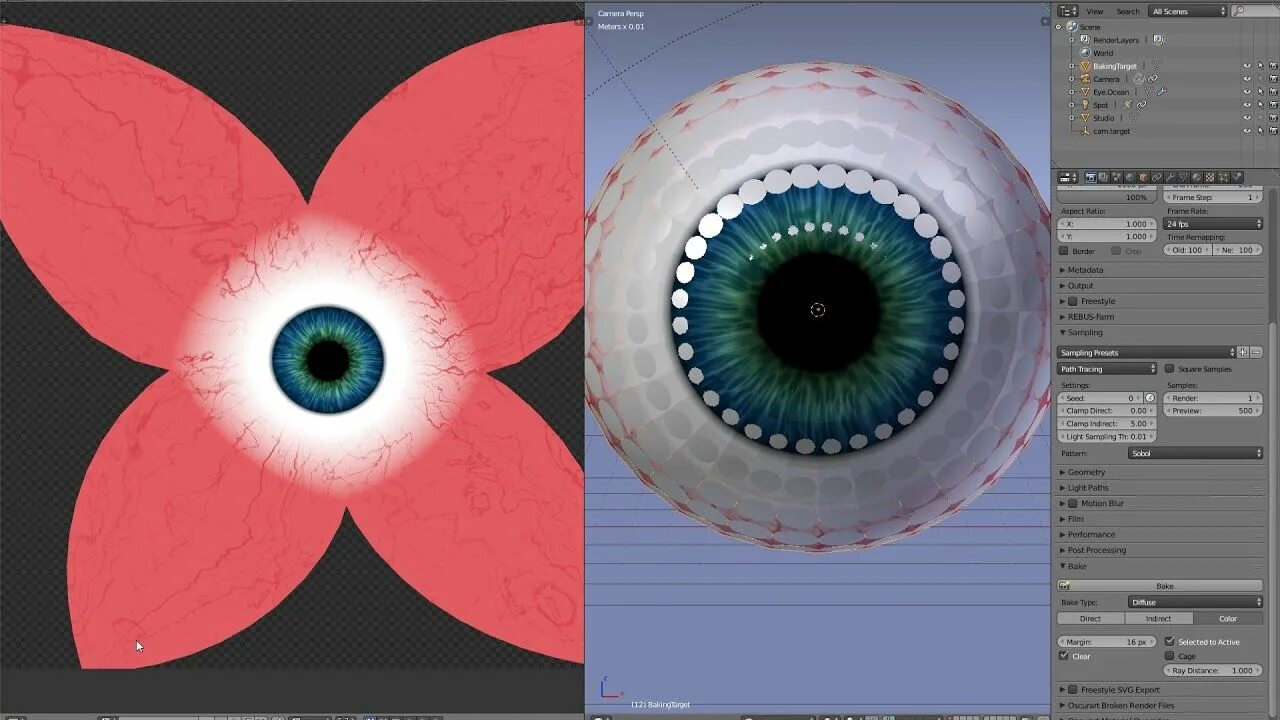Open the Mesh Data triangle tab icon

click(1183, 177)
